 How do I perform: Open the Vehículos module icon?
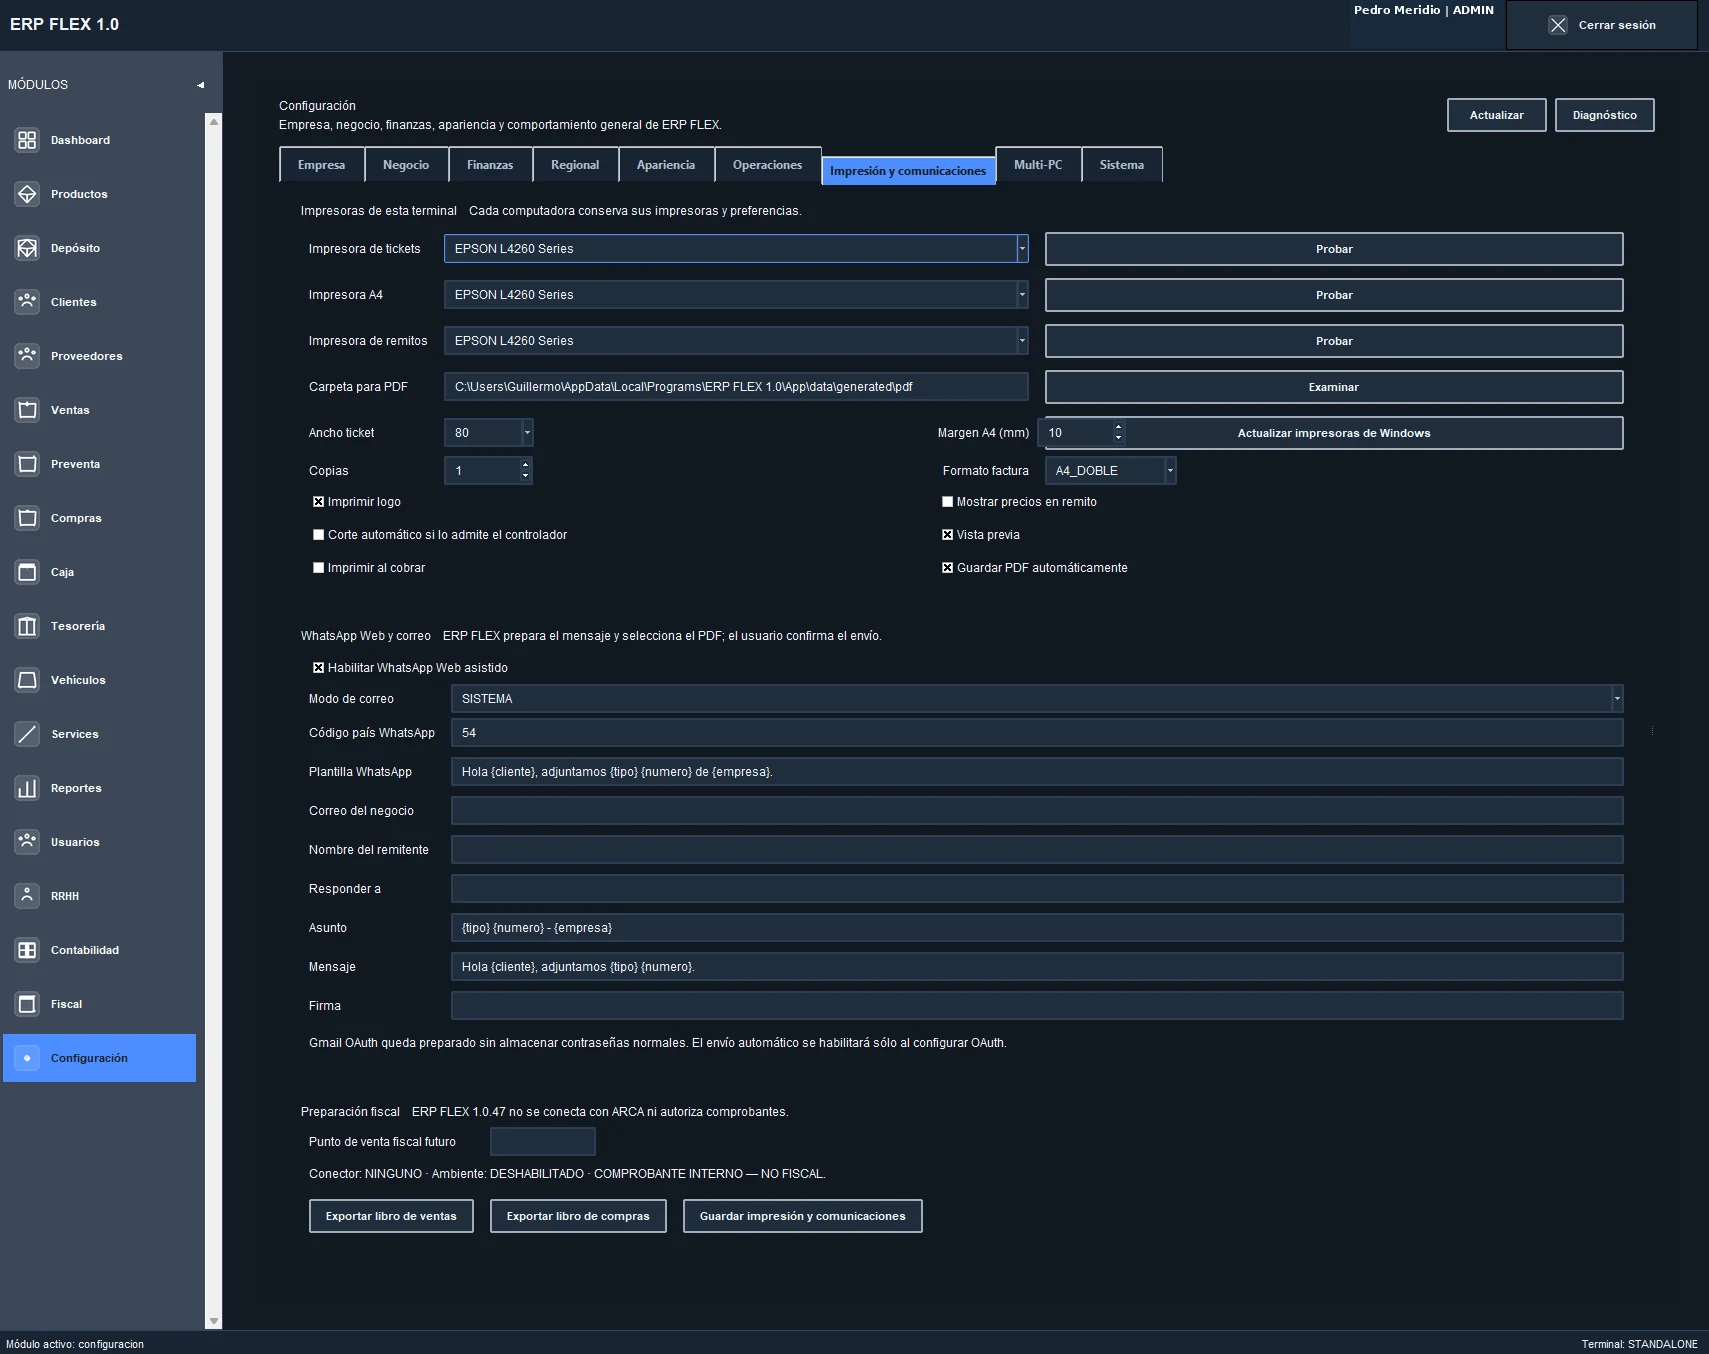(27, 680)
